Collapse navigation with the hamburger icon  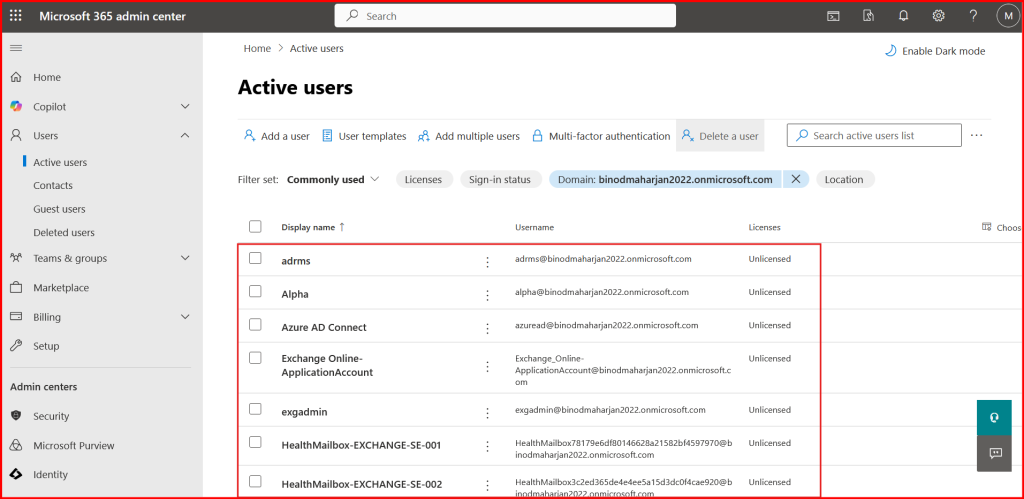tap(16, 48)
